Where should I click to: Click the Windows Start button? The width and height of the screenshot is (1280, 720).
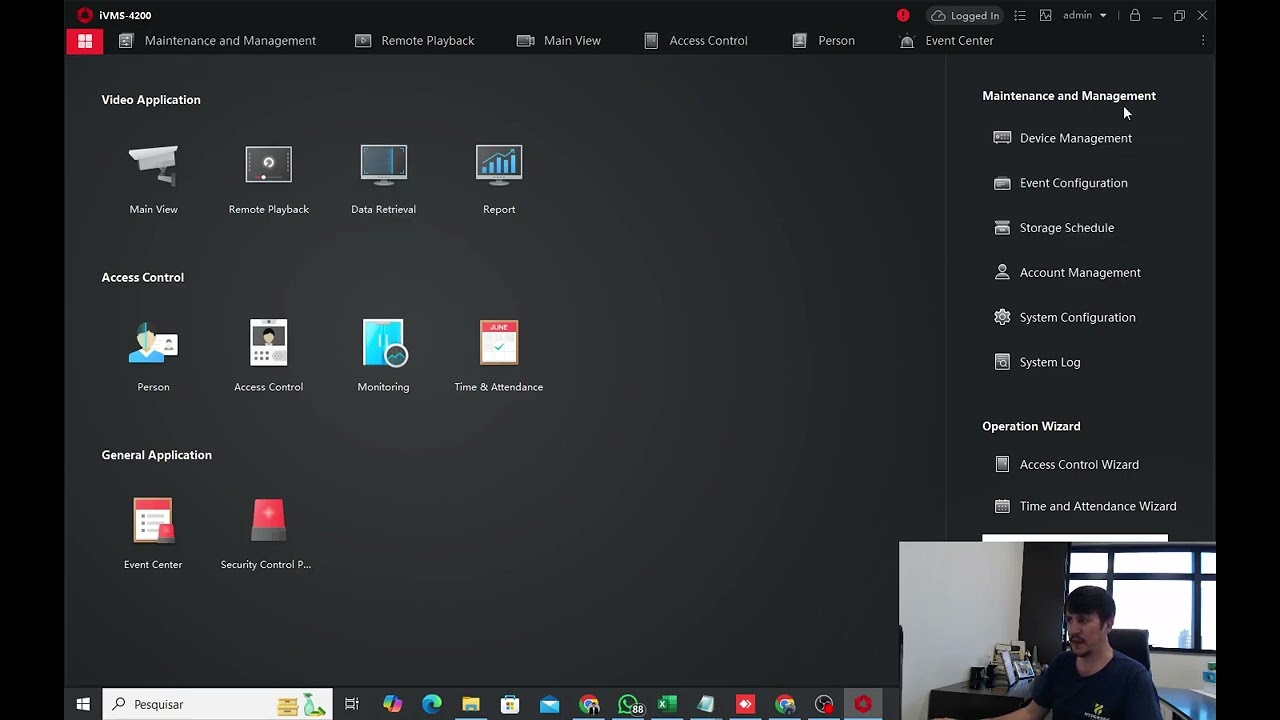83,704
